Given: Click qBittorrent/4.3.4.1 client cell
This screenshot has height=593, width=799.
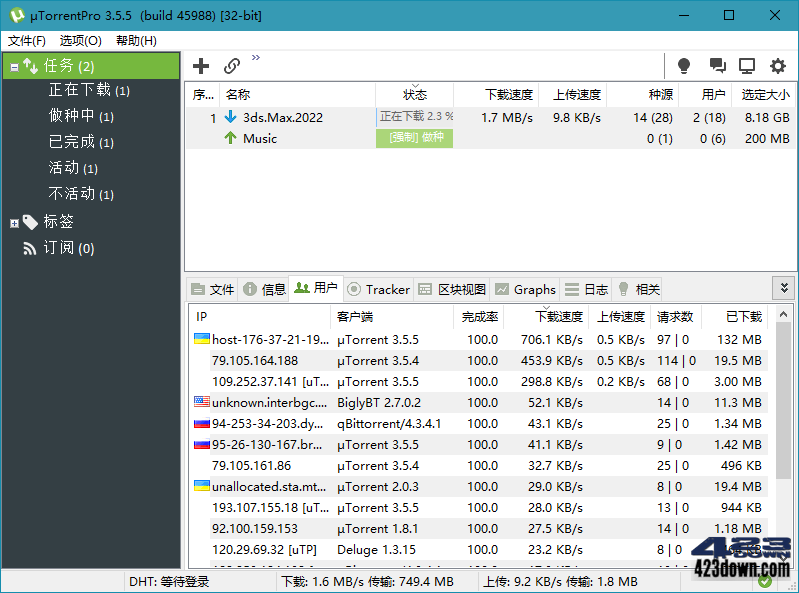Looking at the screenshot, I should [x=389, y=423].
